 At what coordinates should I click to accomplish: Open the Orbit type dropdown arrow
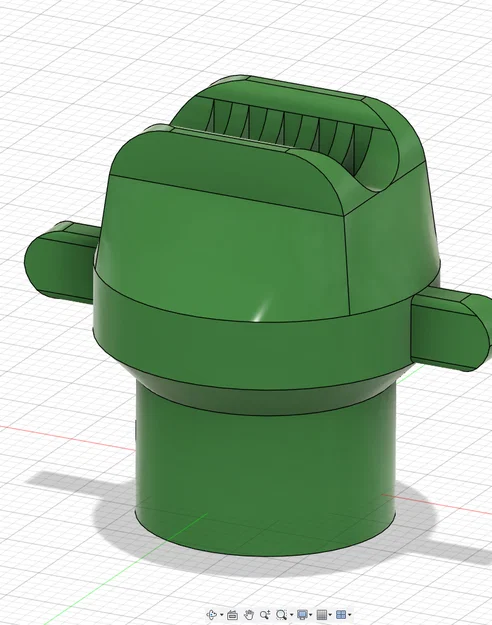tap(222, 615)
